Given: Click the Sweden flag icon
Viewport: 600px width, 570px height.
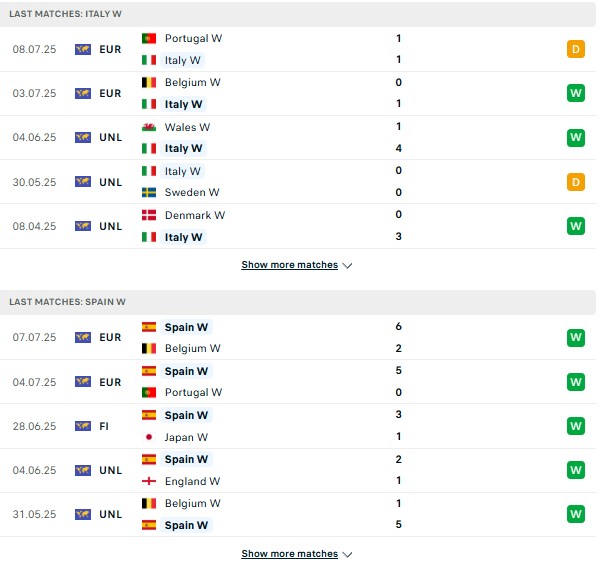Looking at the screenshot, I should coord(148,192).
